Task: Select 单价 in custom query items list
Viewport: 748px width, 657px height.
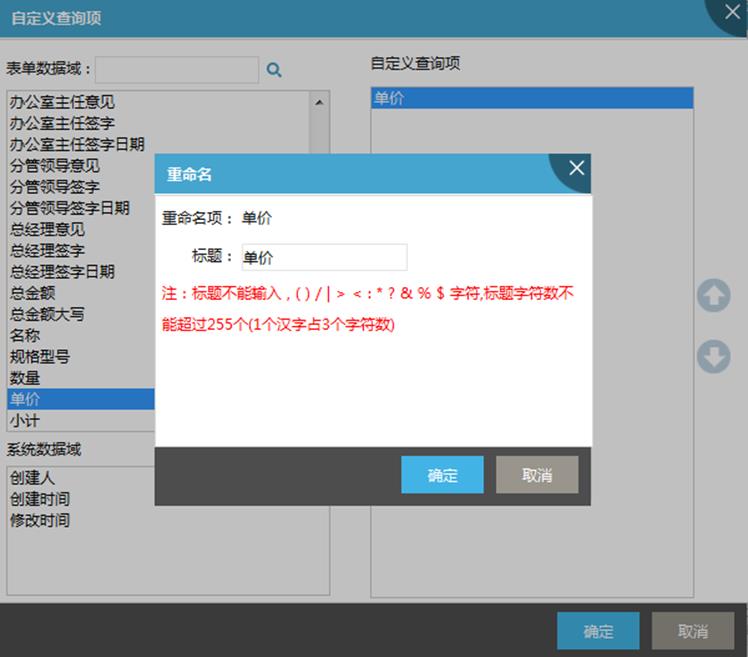Action: tap(531, 98)
